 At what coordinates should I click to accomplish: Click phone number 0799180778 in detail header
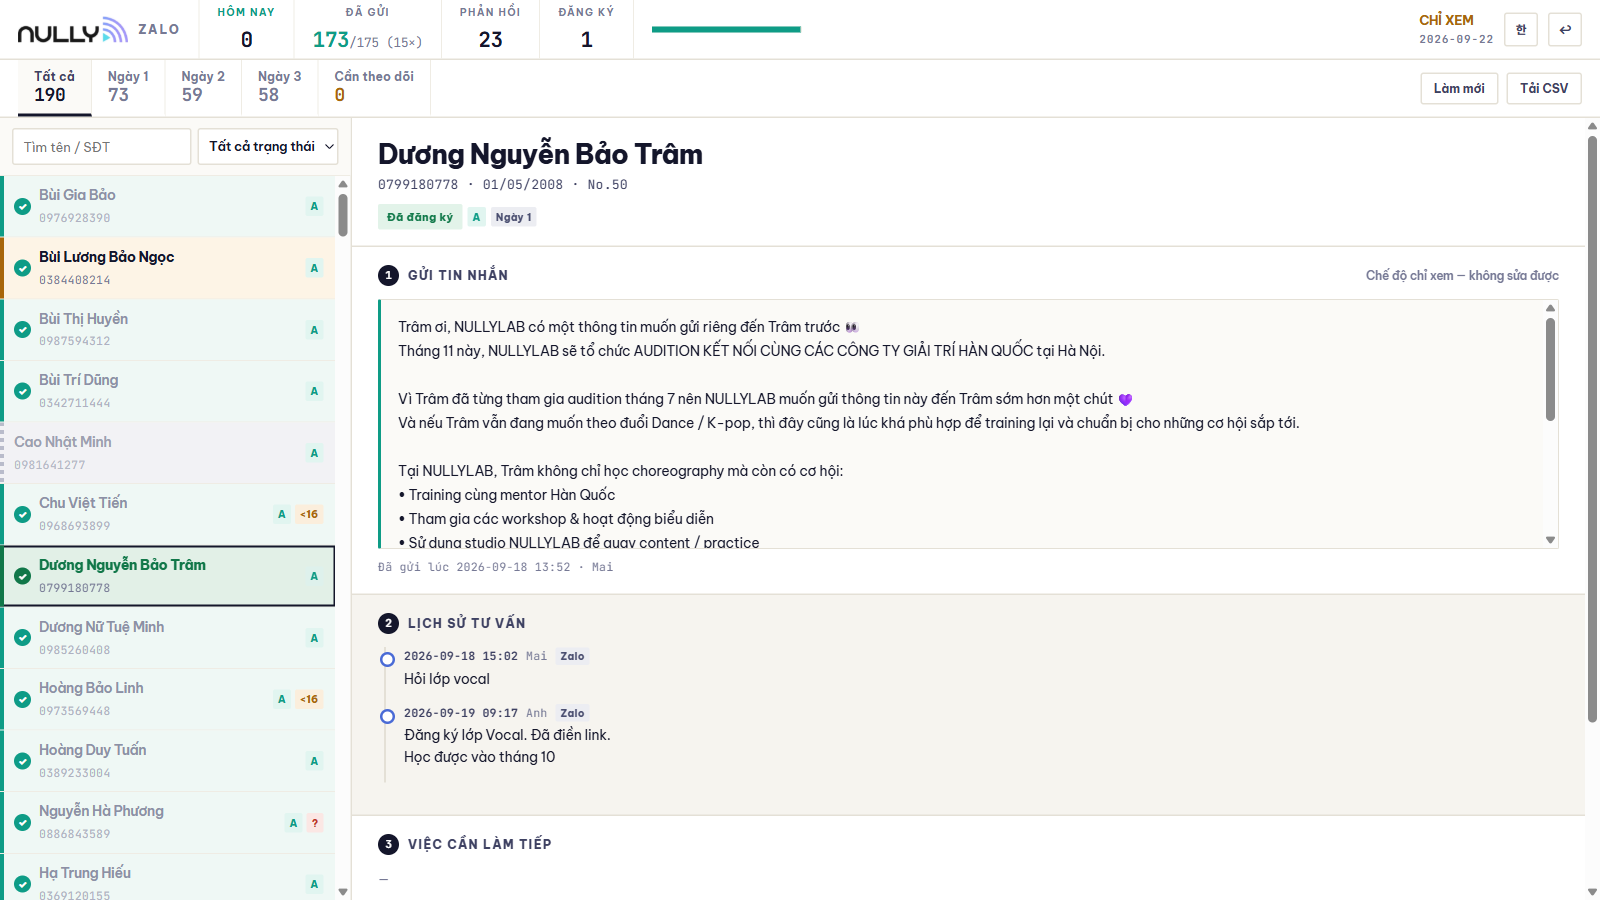418,185
